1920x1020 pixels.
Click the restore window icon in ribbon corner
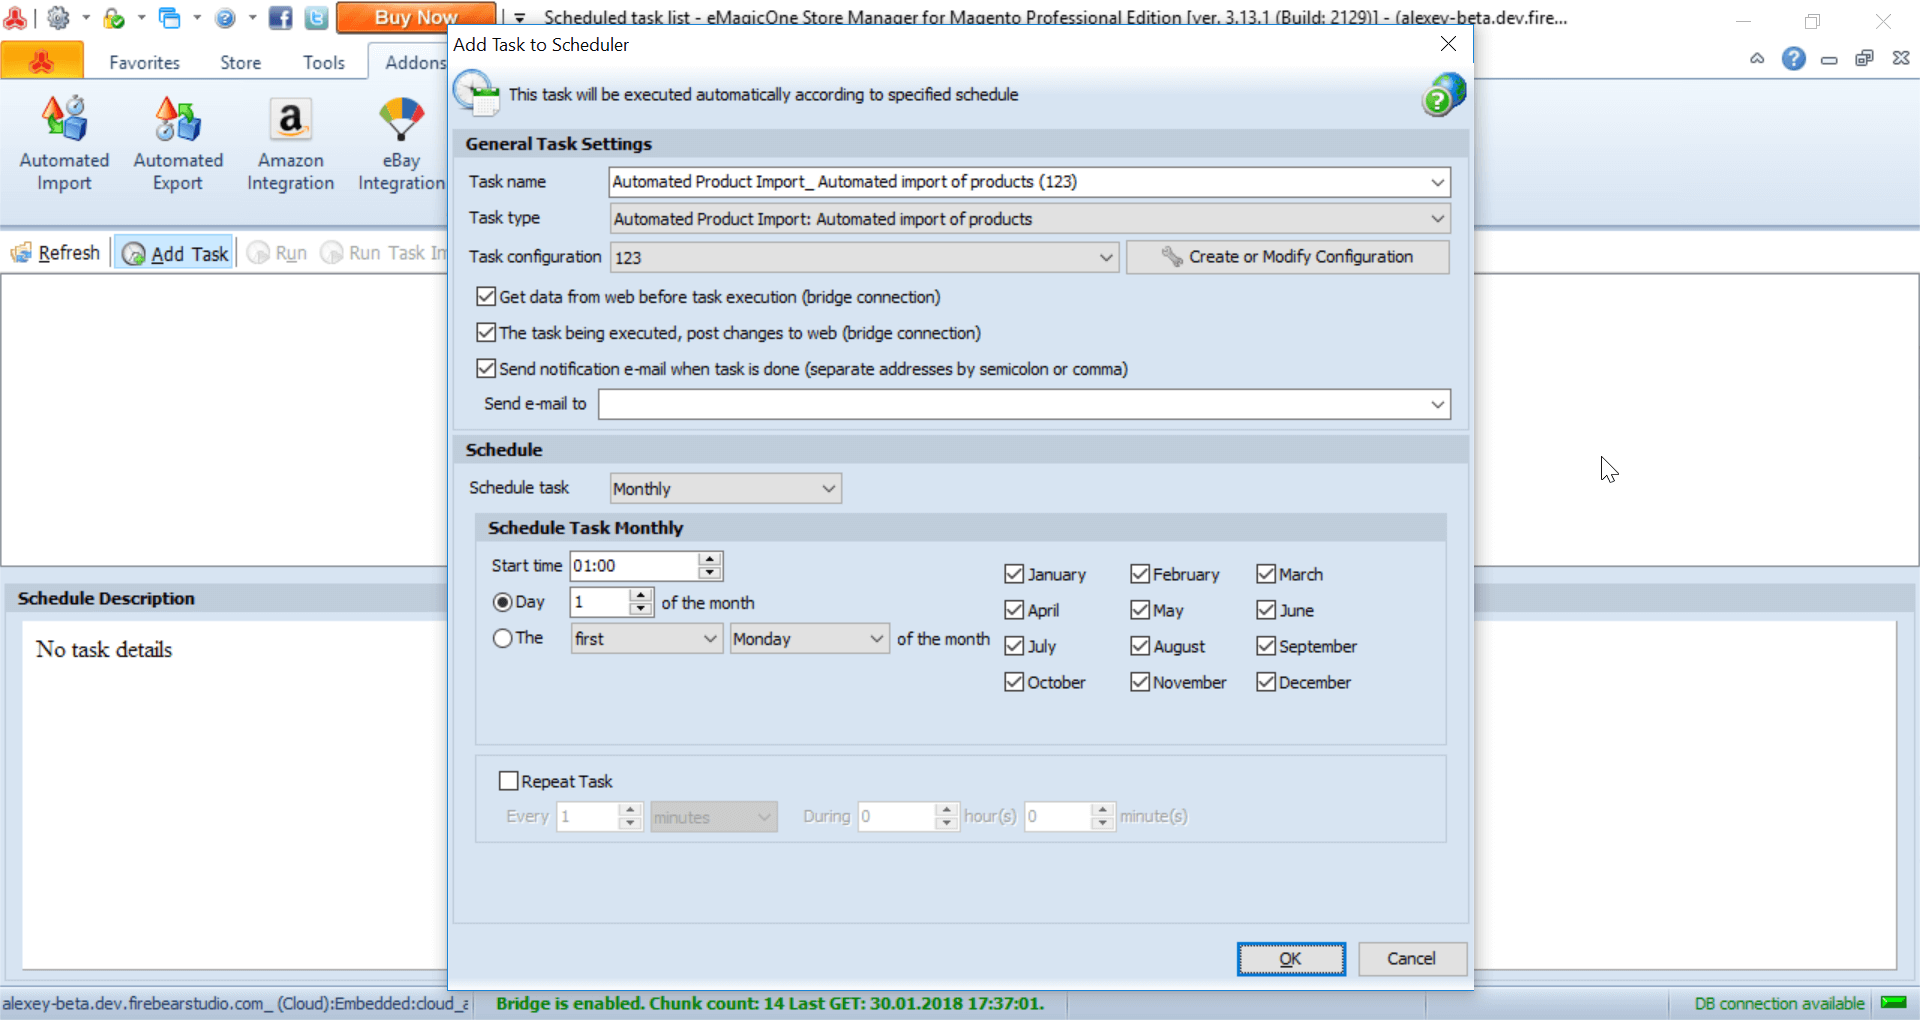coord(1864,59)
